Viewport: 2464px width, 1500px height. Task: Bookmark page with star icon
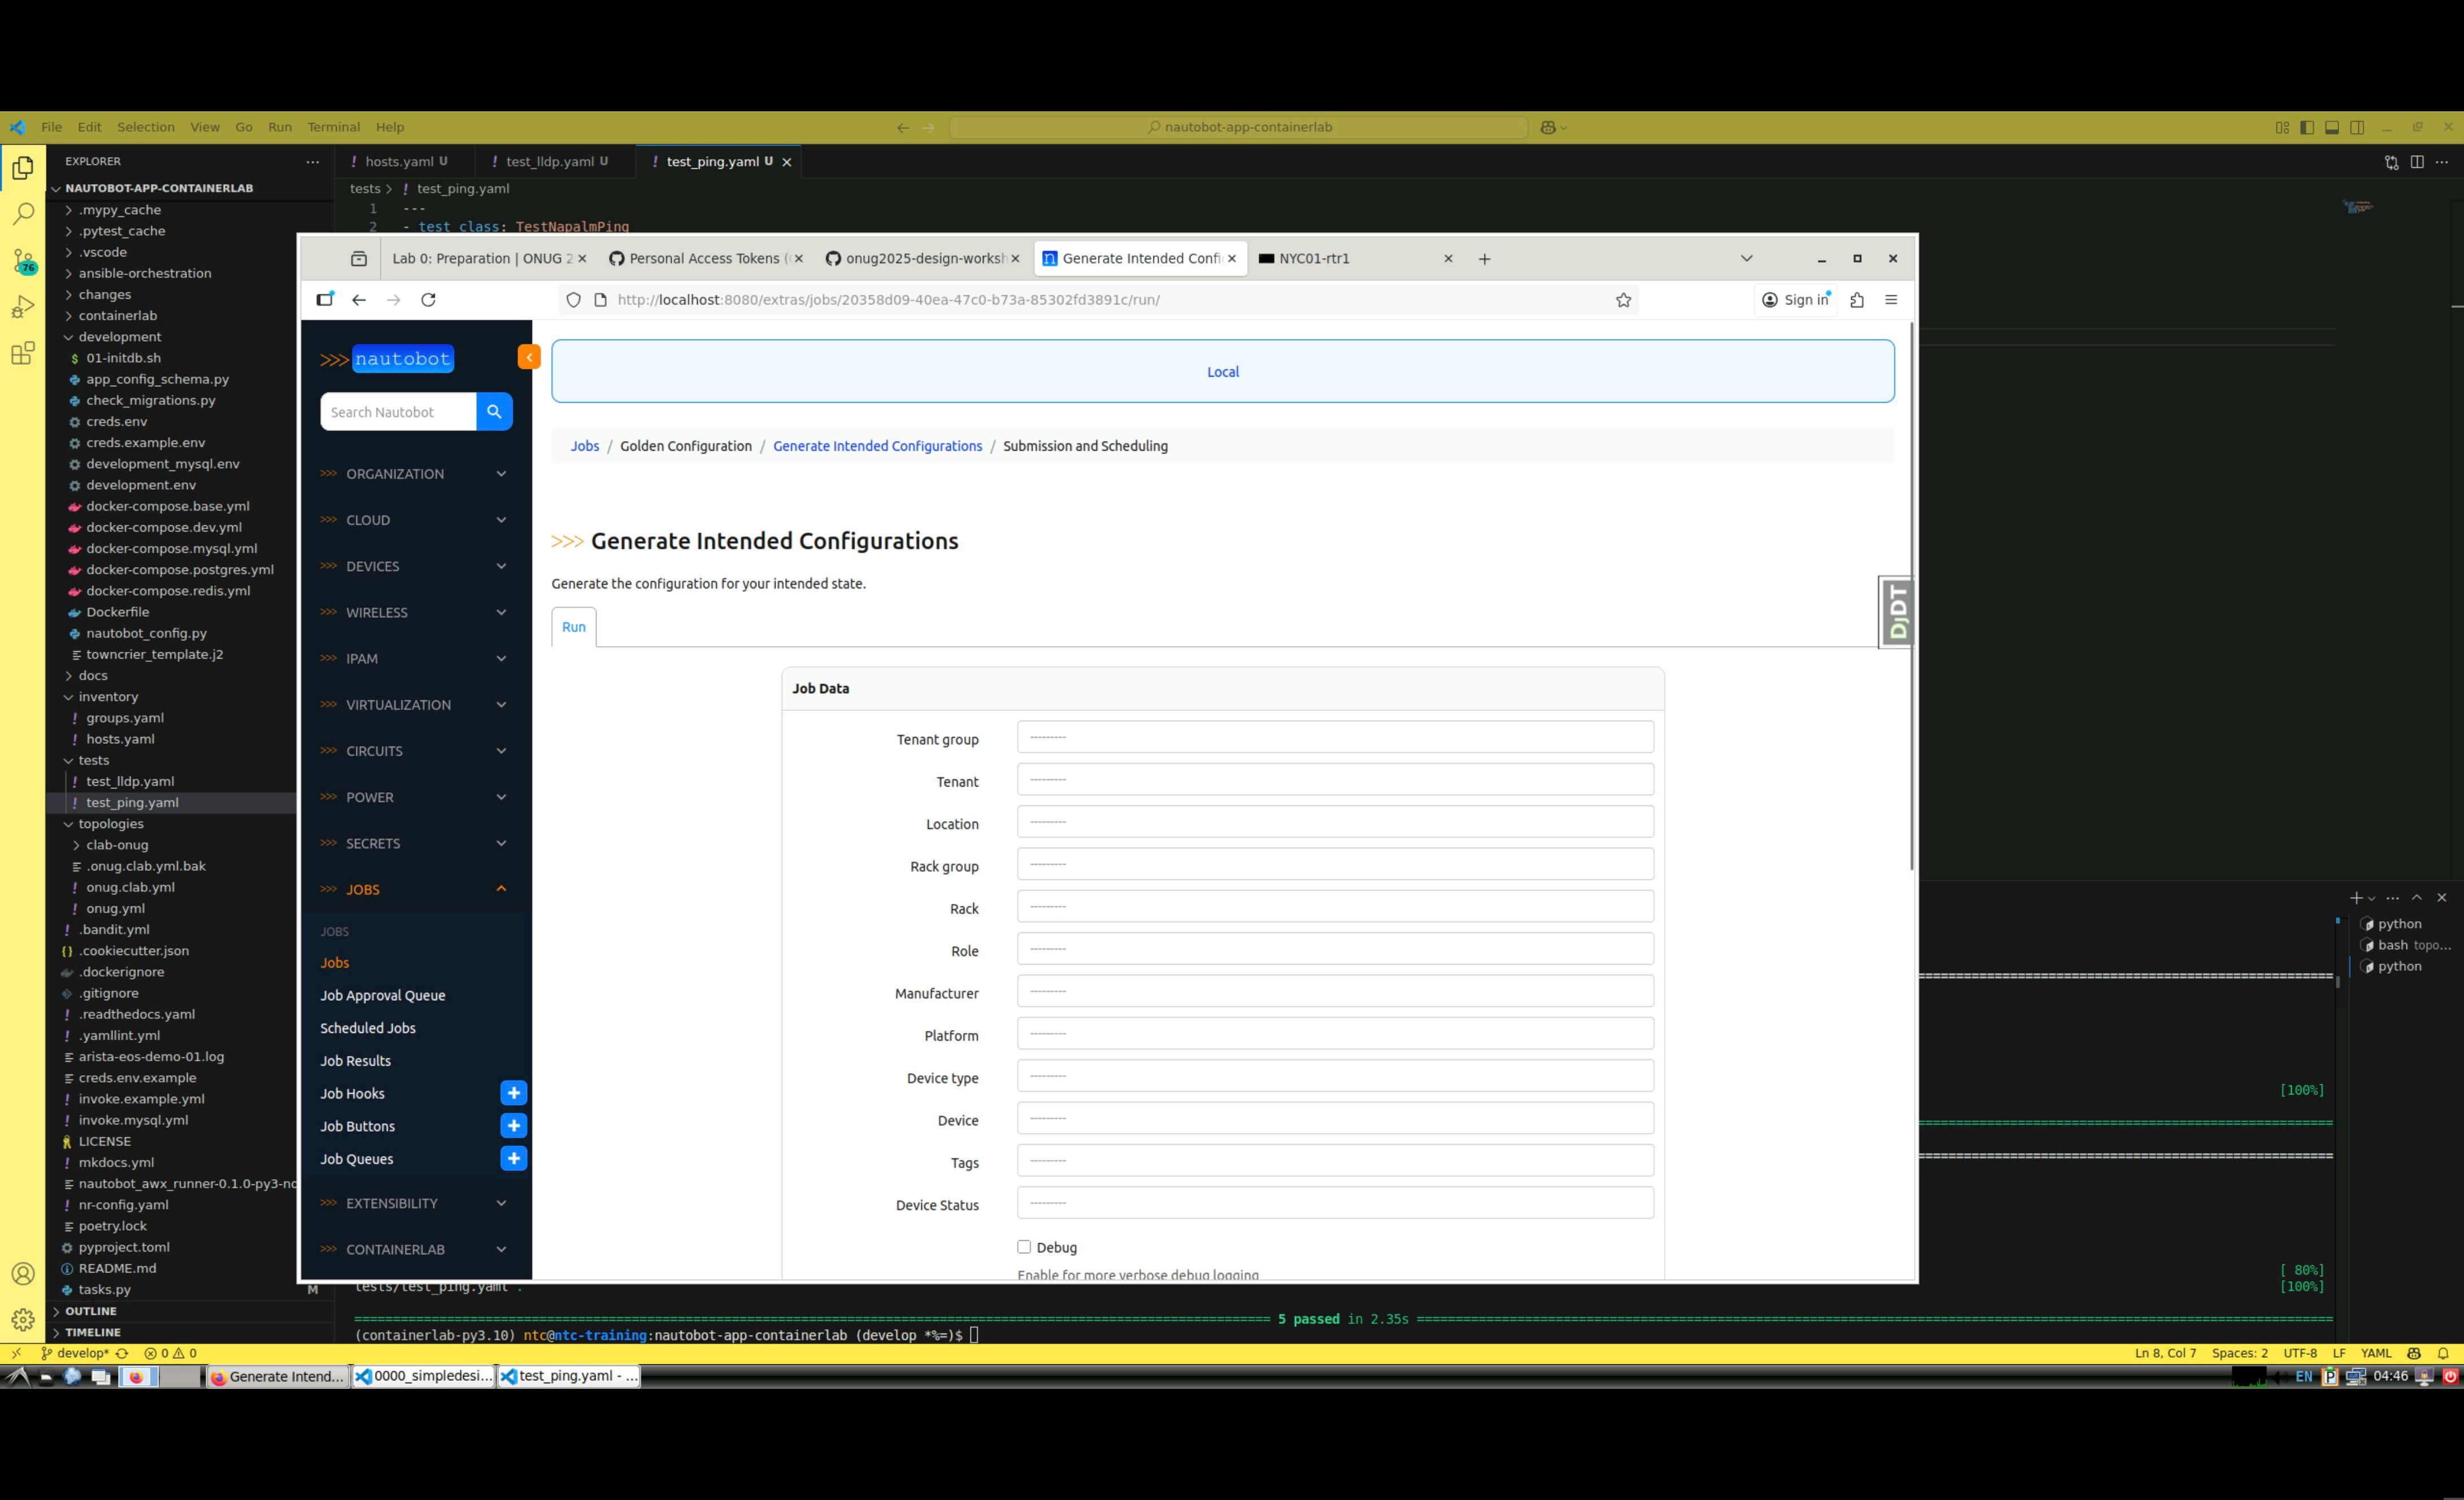click(x=1623, y=300)
